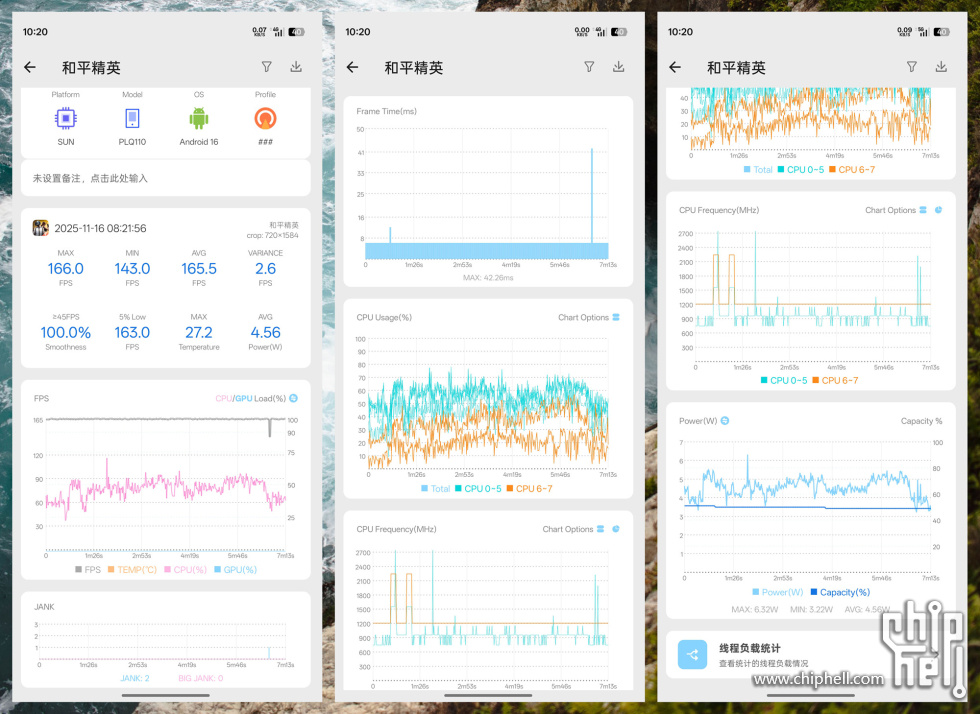Tap the share icon on the 线程负载统计 card
The image size is (980, 714).
693,655
